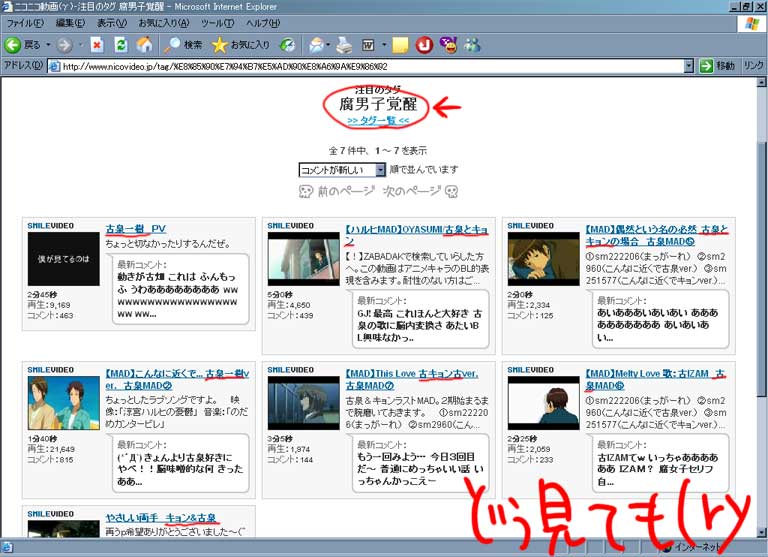This screenshot has height=557, width=768.
Task: Open video link 古泉一樹 PV
Action: click(x=136, y=229)
